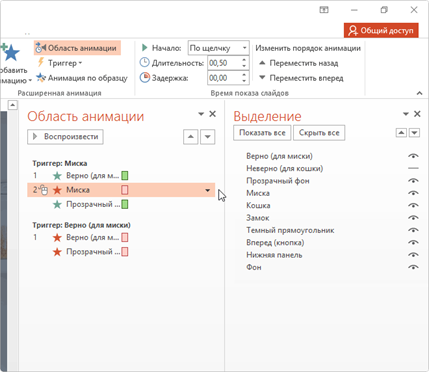
Task: Toggle visibility of Вперед (кнопка)
Action: [x=413, y=242]
